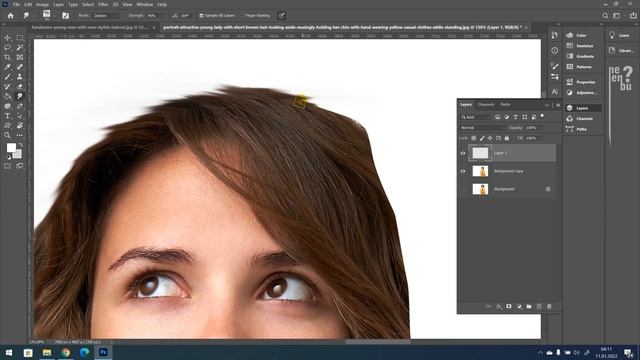Select the History Brush tool
The height and width of the screenshot is (360, 640).
(x=7, y=87)
